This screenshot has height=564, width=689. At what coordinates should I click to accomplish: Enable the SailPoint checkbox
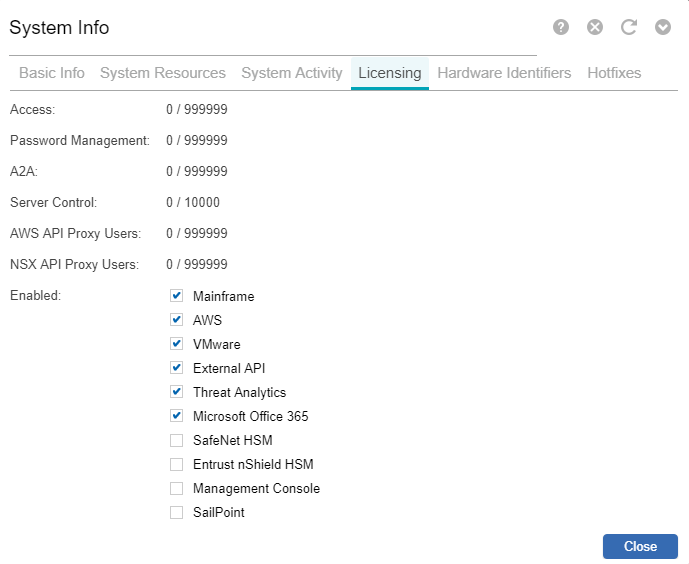point(177,512)
